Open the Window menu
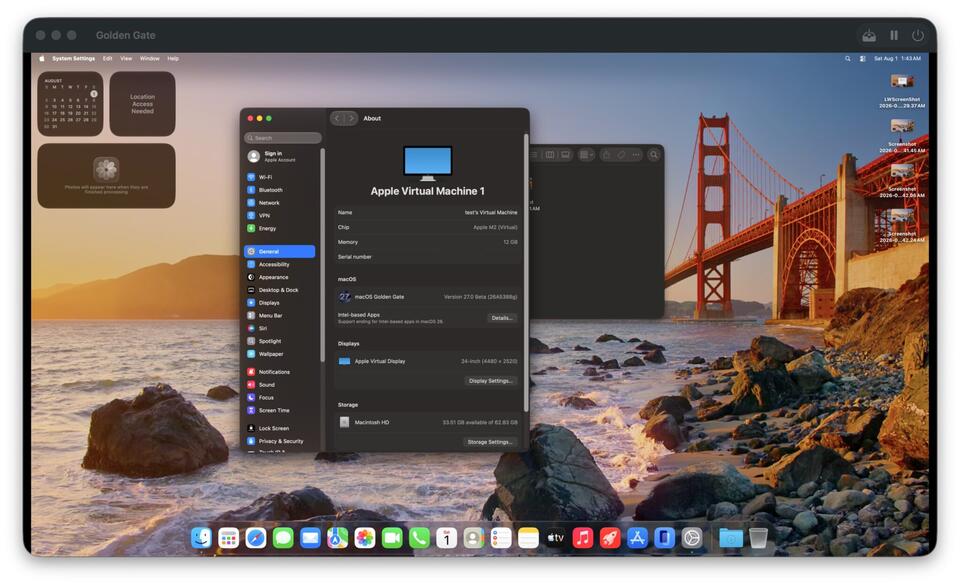The width and height of the screenshot is (960, 585). click(149, 59)
